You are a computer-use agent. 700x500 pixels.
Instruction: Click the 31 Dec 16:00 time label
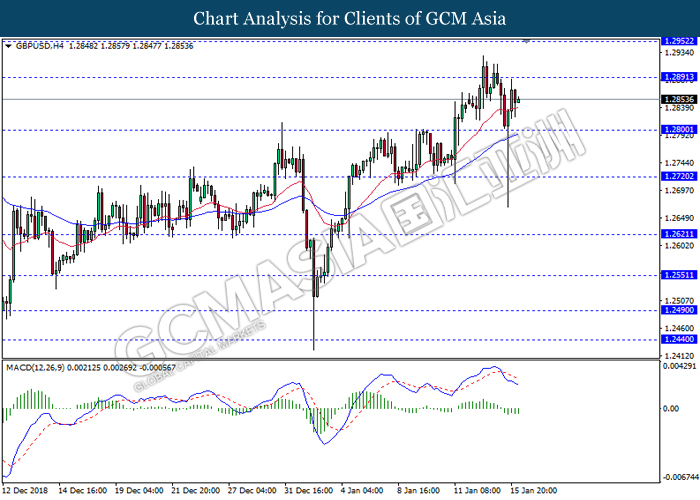tap(309, 491)
